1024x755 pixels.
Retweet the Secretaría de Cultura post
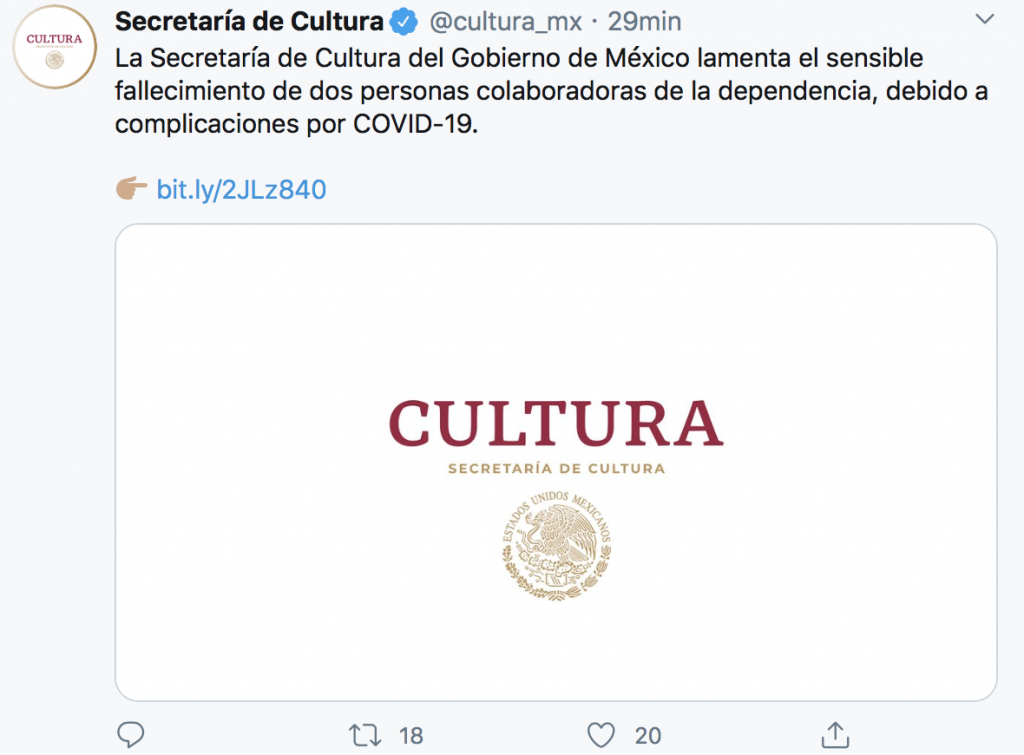coord(365,735)
